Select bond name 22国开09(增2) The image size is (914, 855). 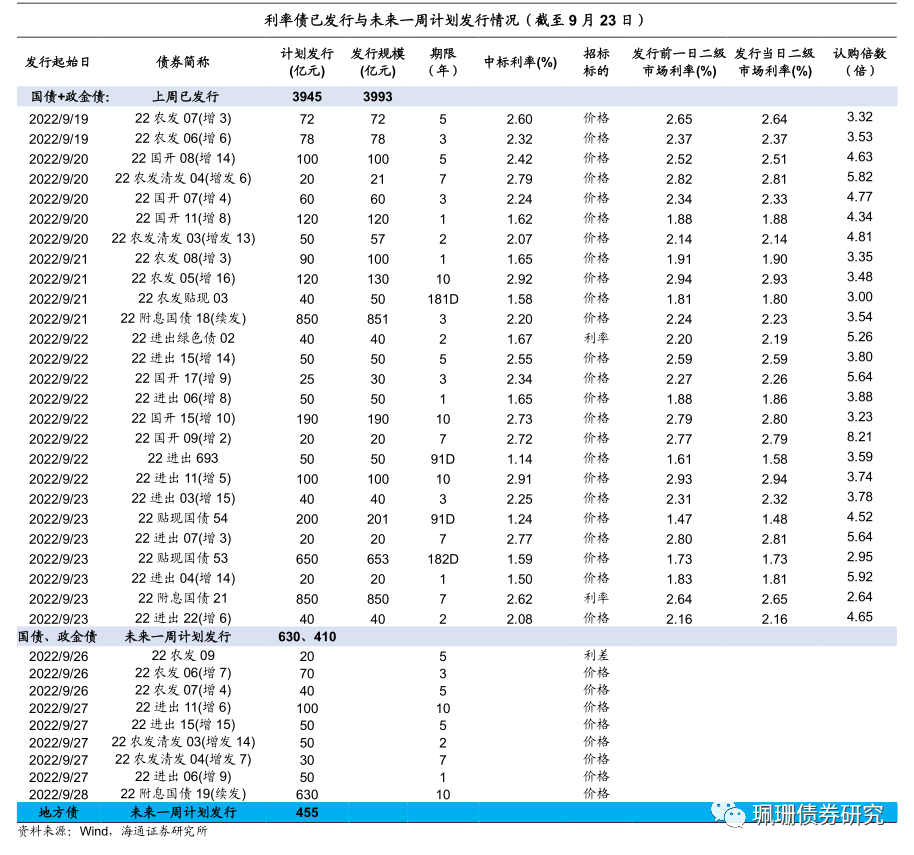click(183, 438)
